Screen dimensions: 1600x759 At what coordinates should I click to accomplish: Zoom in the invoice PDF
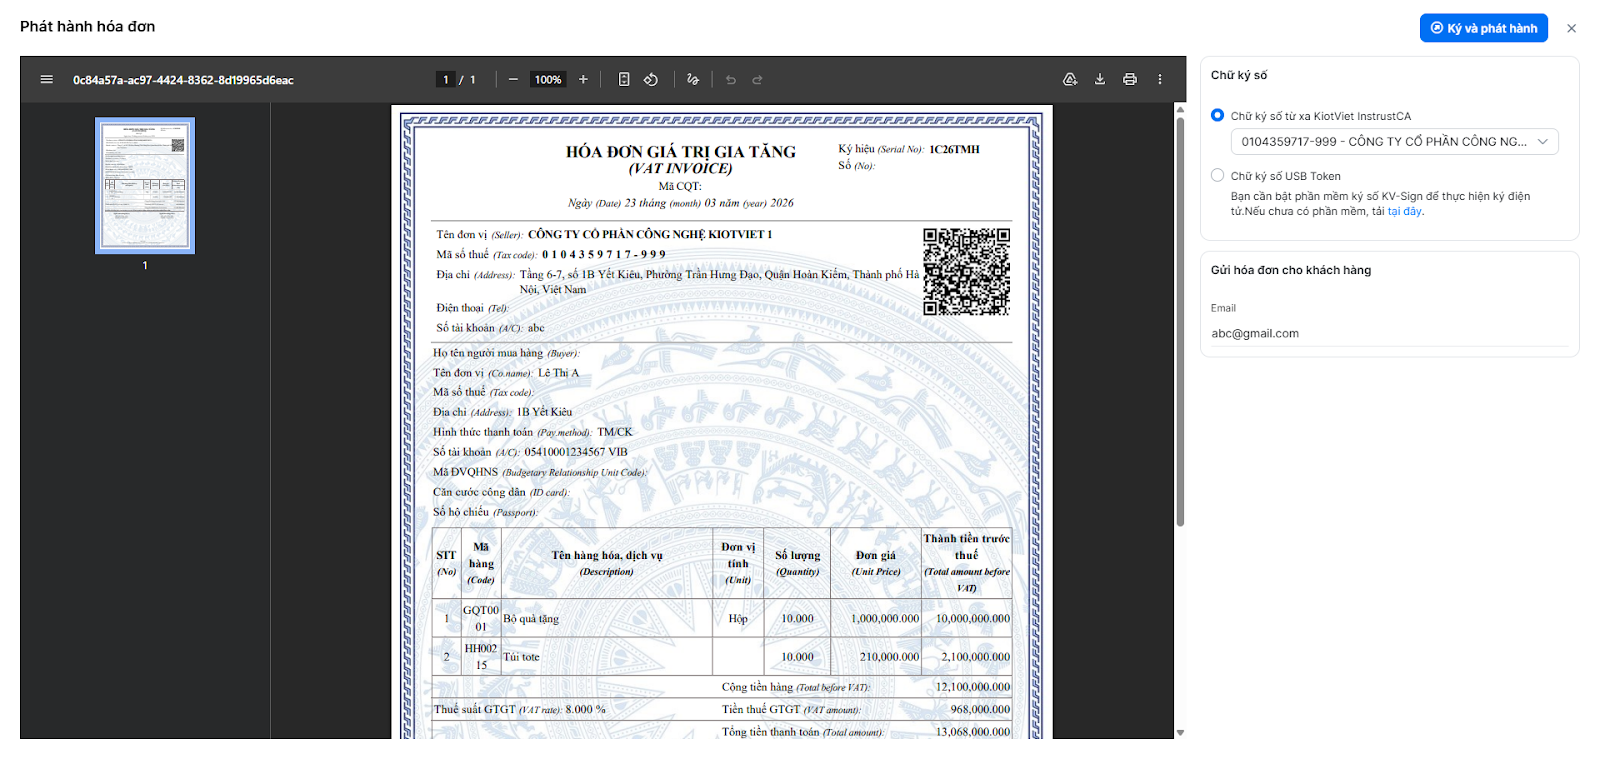[x=583, y=80]
